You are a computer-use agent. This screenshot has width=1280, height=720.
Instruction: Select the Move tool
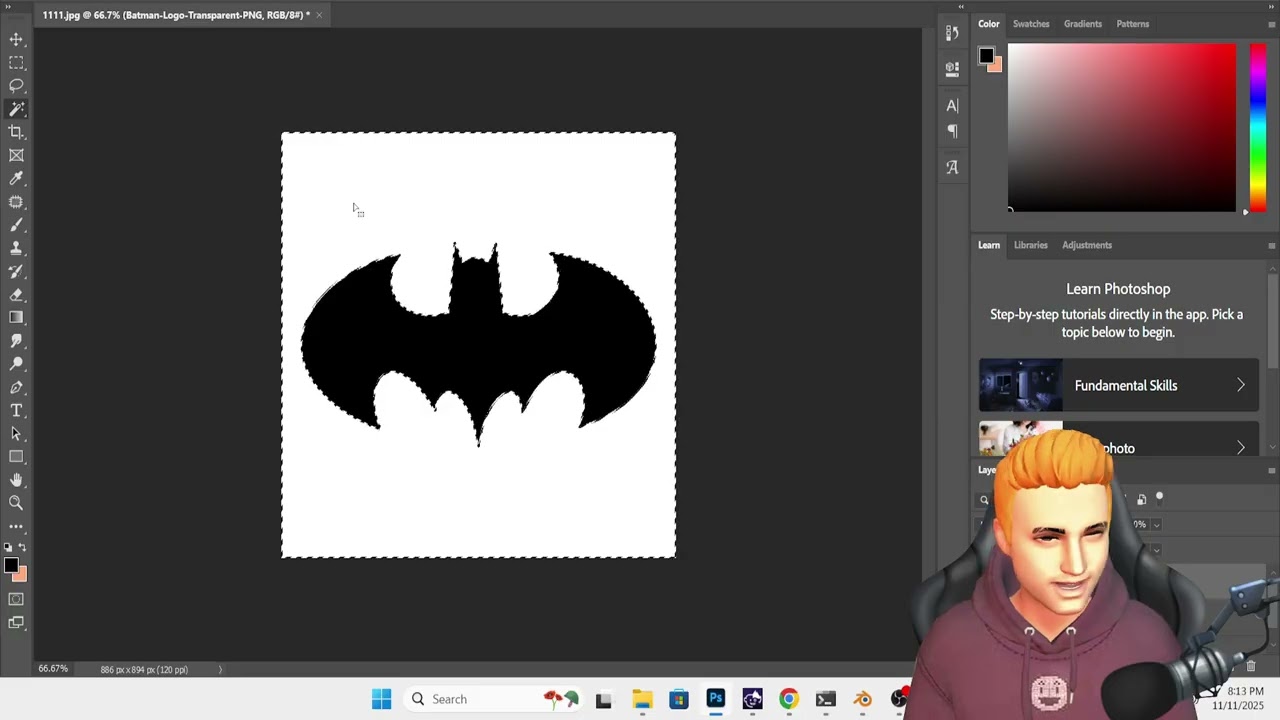[16, 39]
